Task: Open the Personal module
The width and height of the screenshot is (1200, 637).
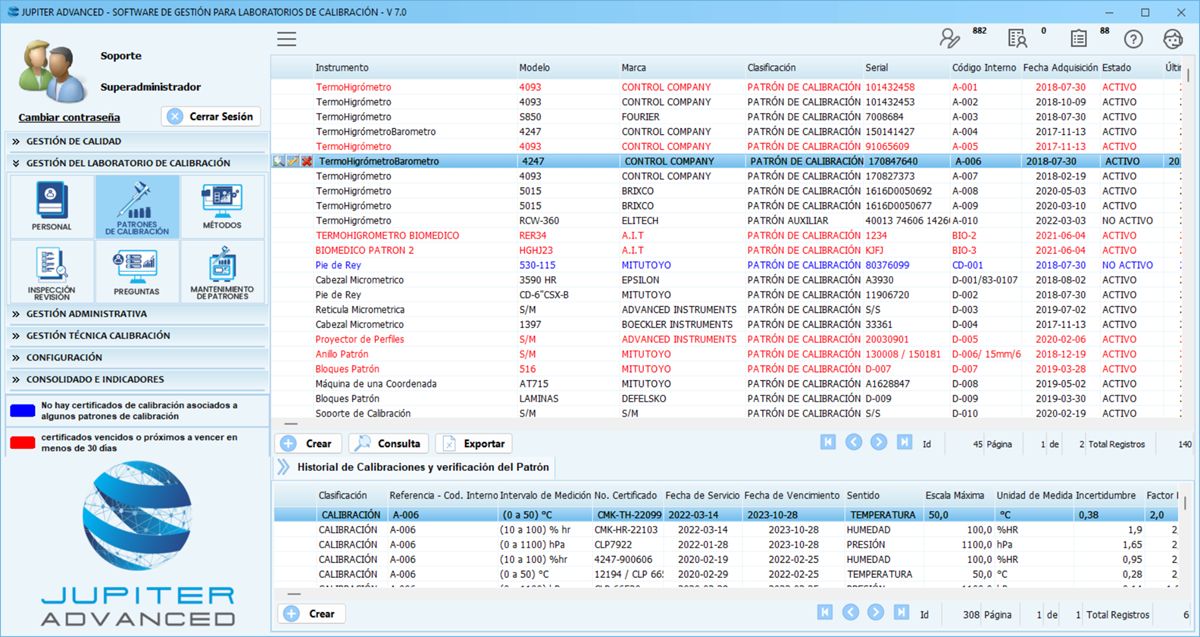Action: point(51,206)
